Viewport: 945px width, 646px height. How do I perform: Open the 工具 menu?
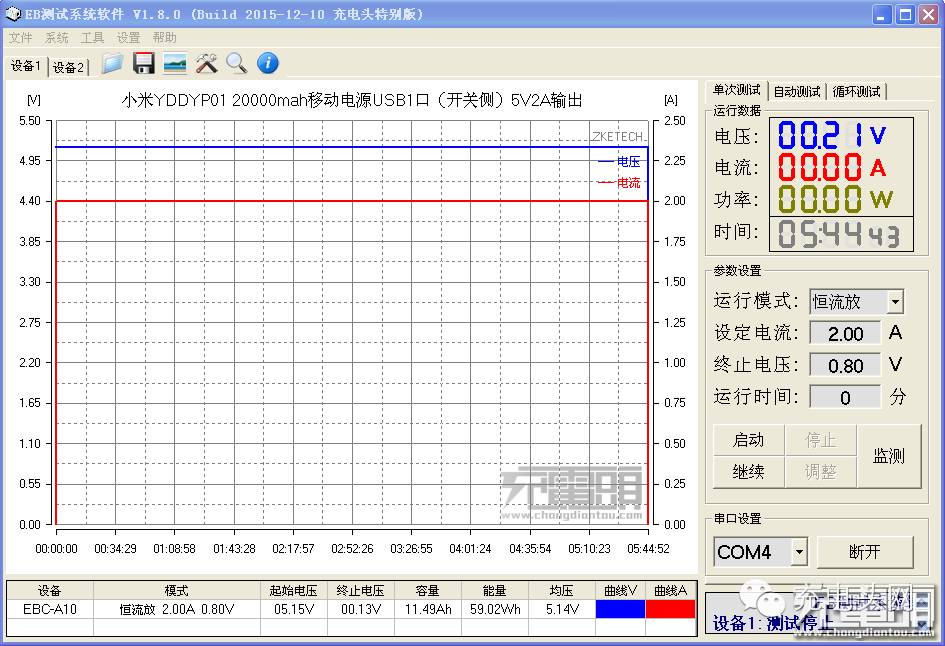tap(92, 37)
